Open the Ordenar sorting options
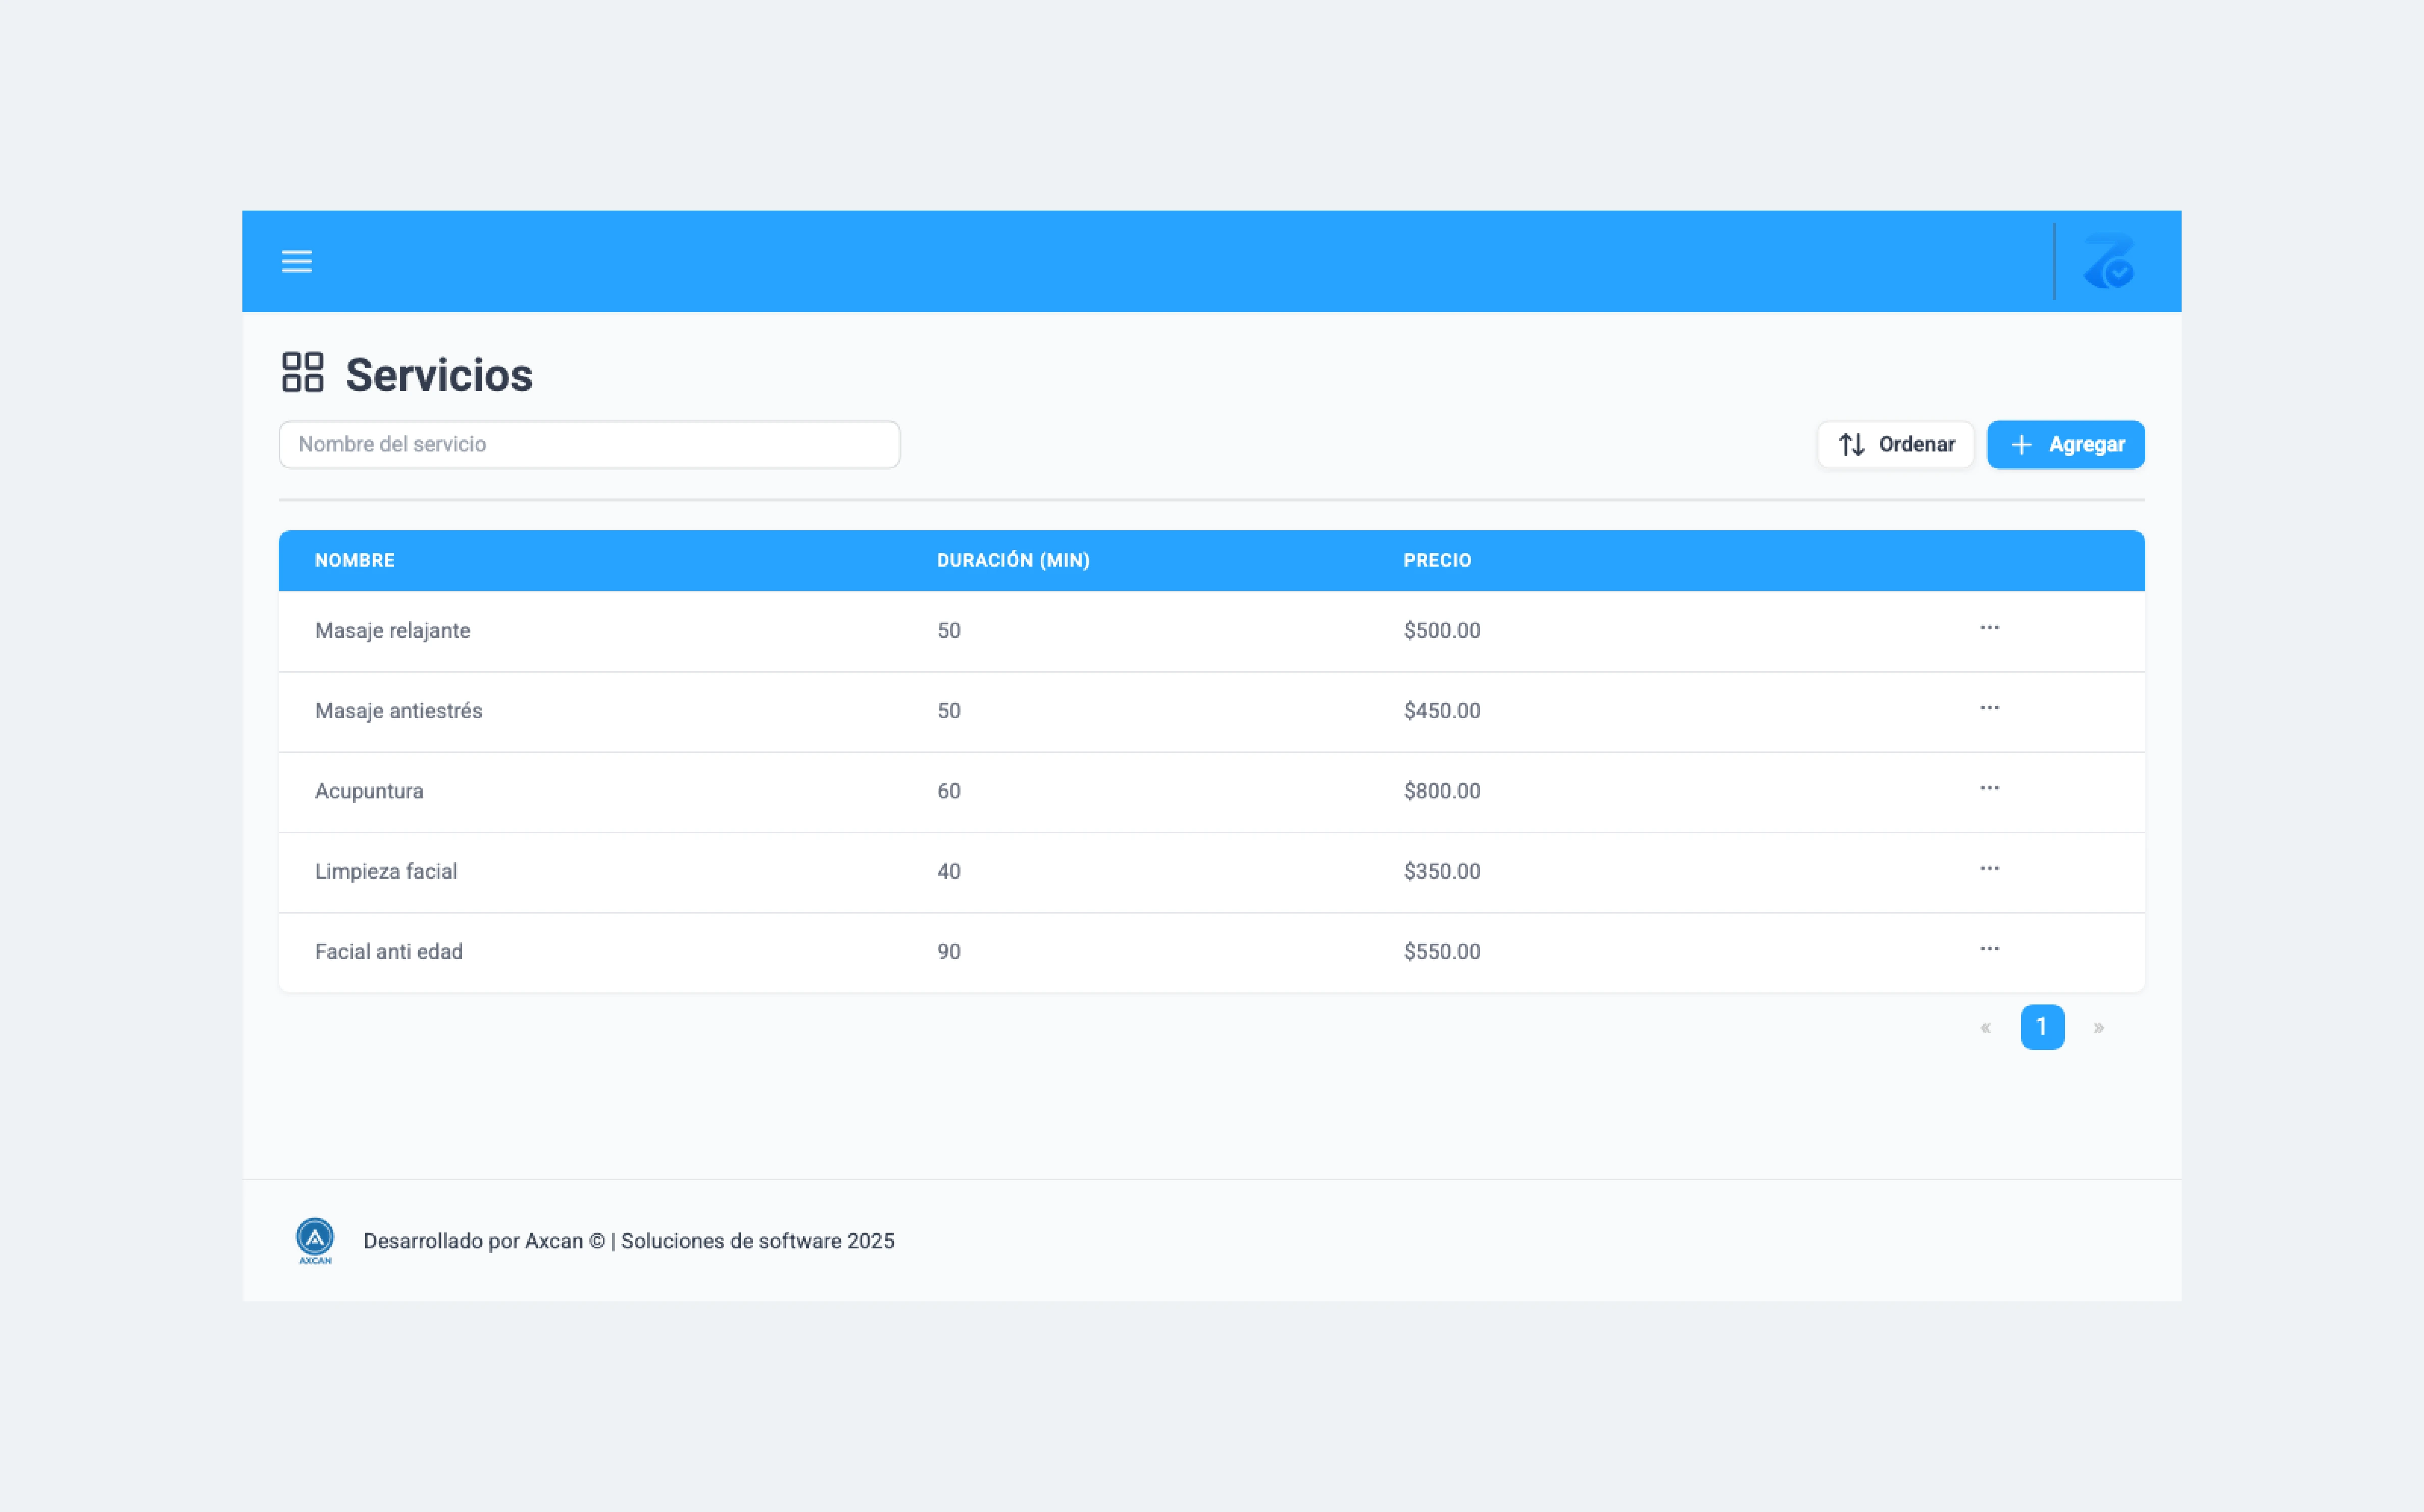Image resolution: width=2424 pixels, height=1512 pixels. click(1895, 444)
